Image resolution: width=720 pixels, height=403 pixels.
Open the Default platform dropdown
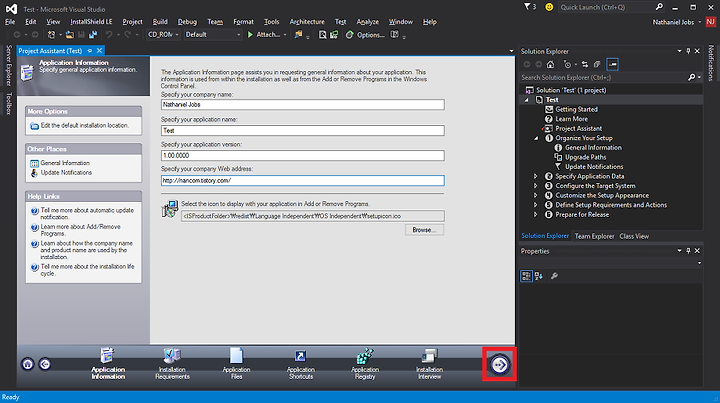[x=213, y=34]
